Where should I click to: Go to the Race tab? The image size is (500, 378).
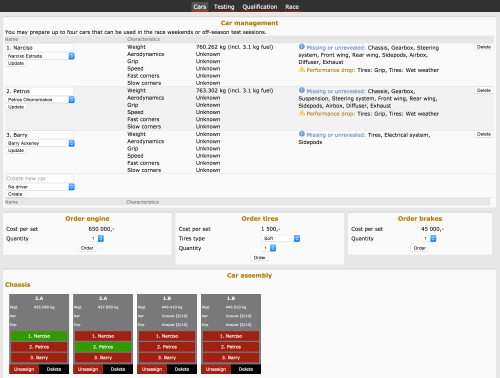(x=292, y=7)
